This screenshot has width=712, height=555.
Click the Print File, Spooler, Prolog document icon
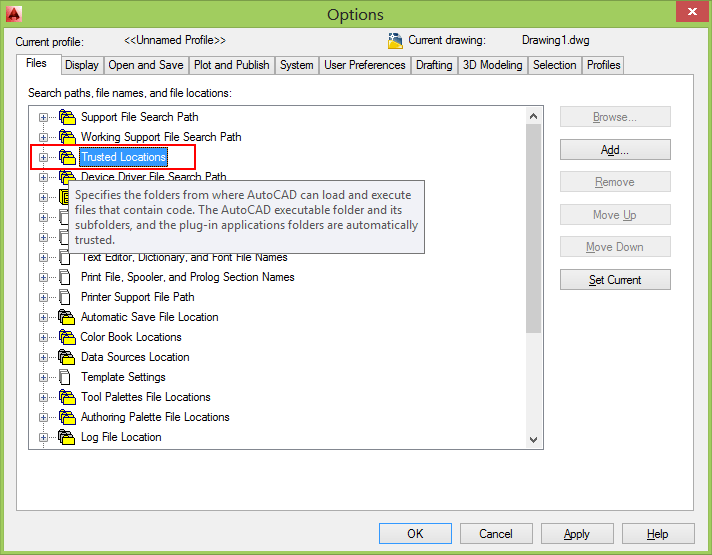[65, 277]
